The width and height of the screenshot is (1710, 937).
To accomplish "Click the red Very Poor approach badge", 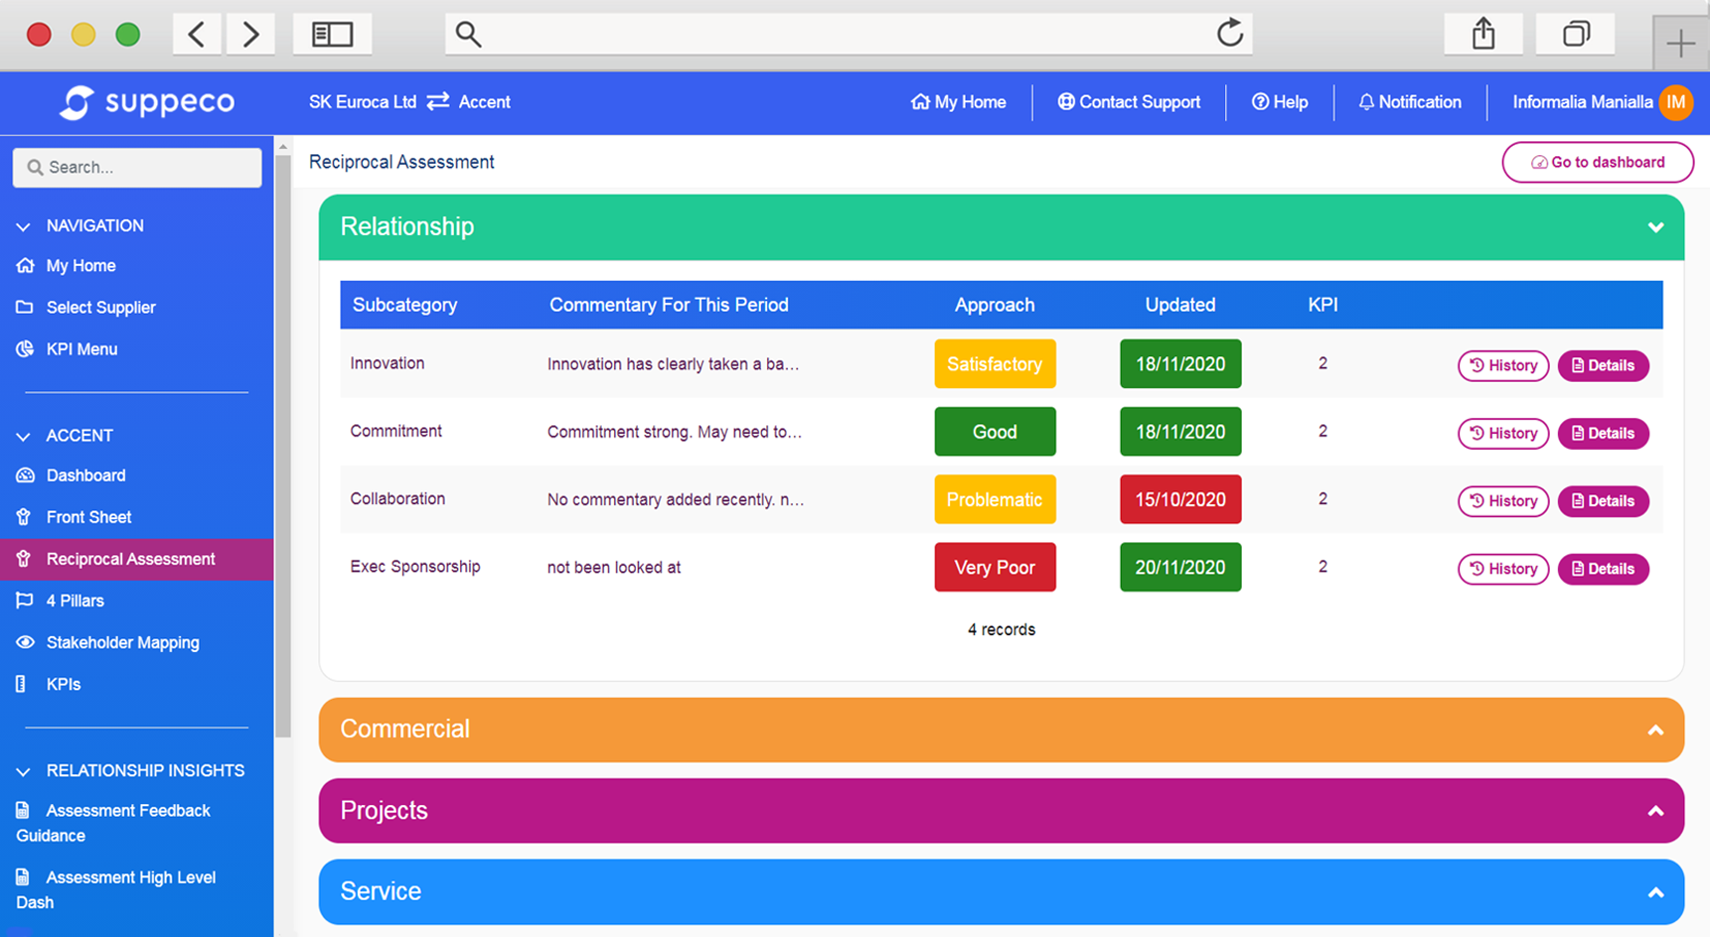I will pos(995,567).
